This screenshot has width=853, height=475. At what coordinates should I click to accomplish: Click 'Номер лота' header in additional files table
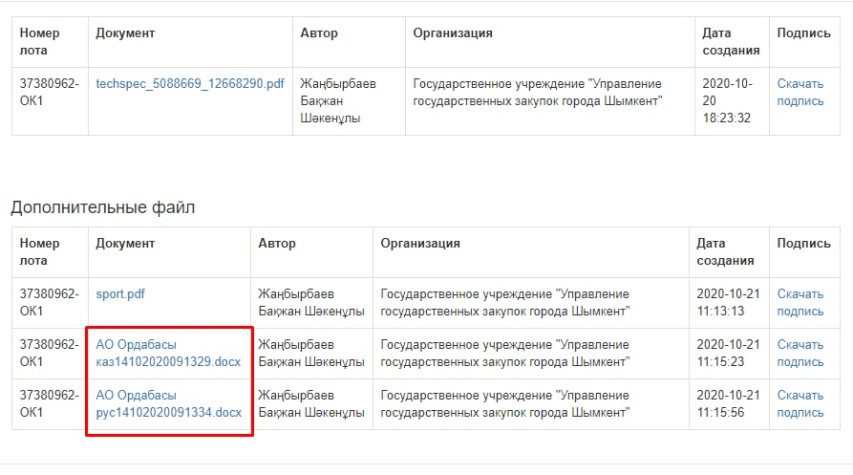[x=40, y=252]
